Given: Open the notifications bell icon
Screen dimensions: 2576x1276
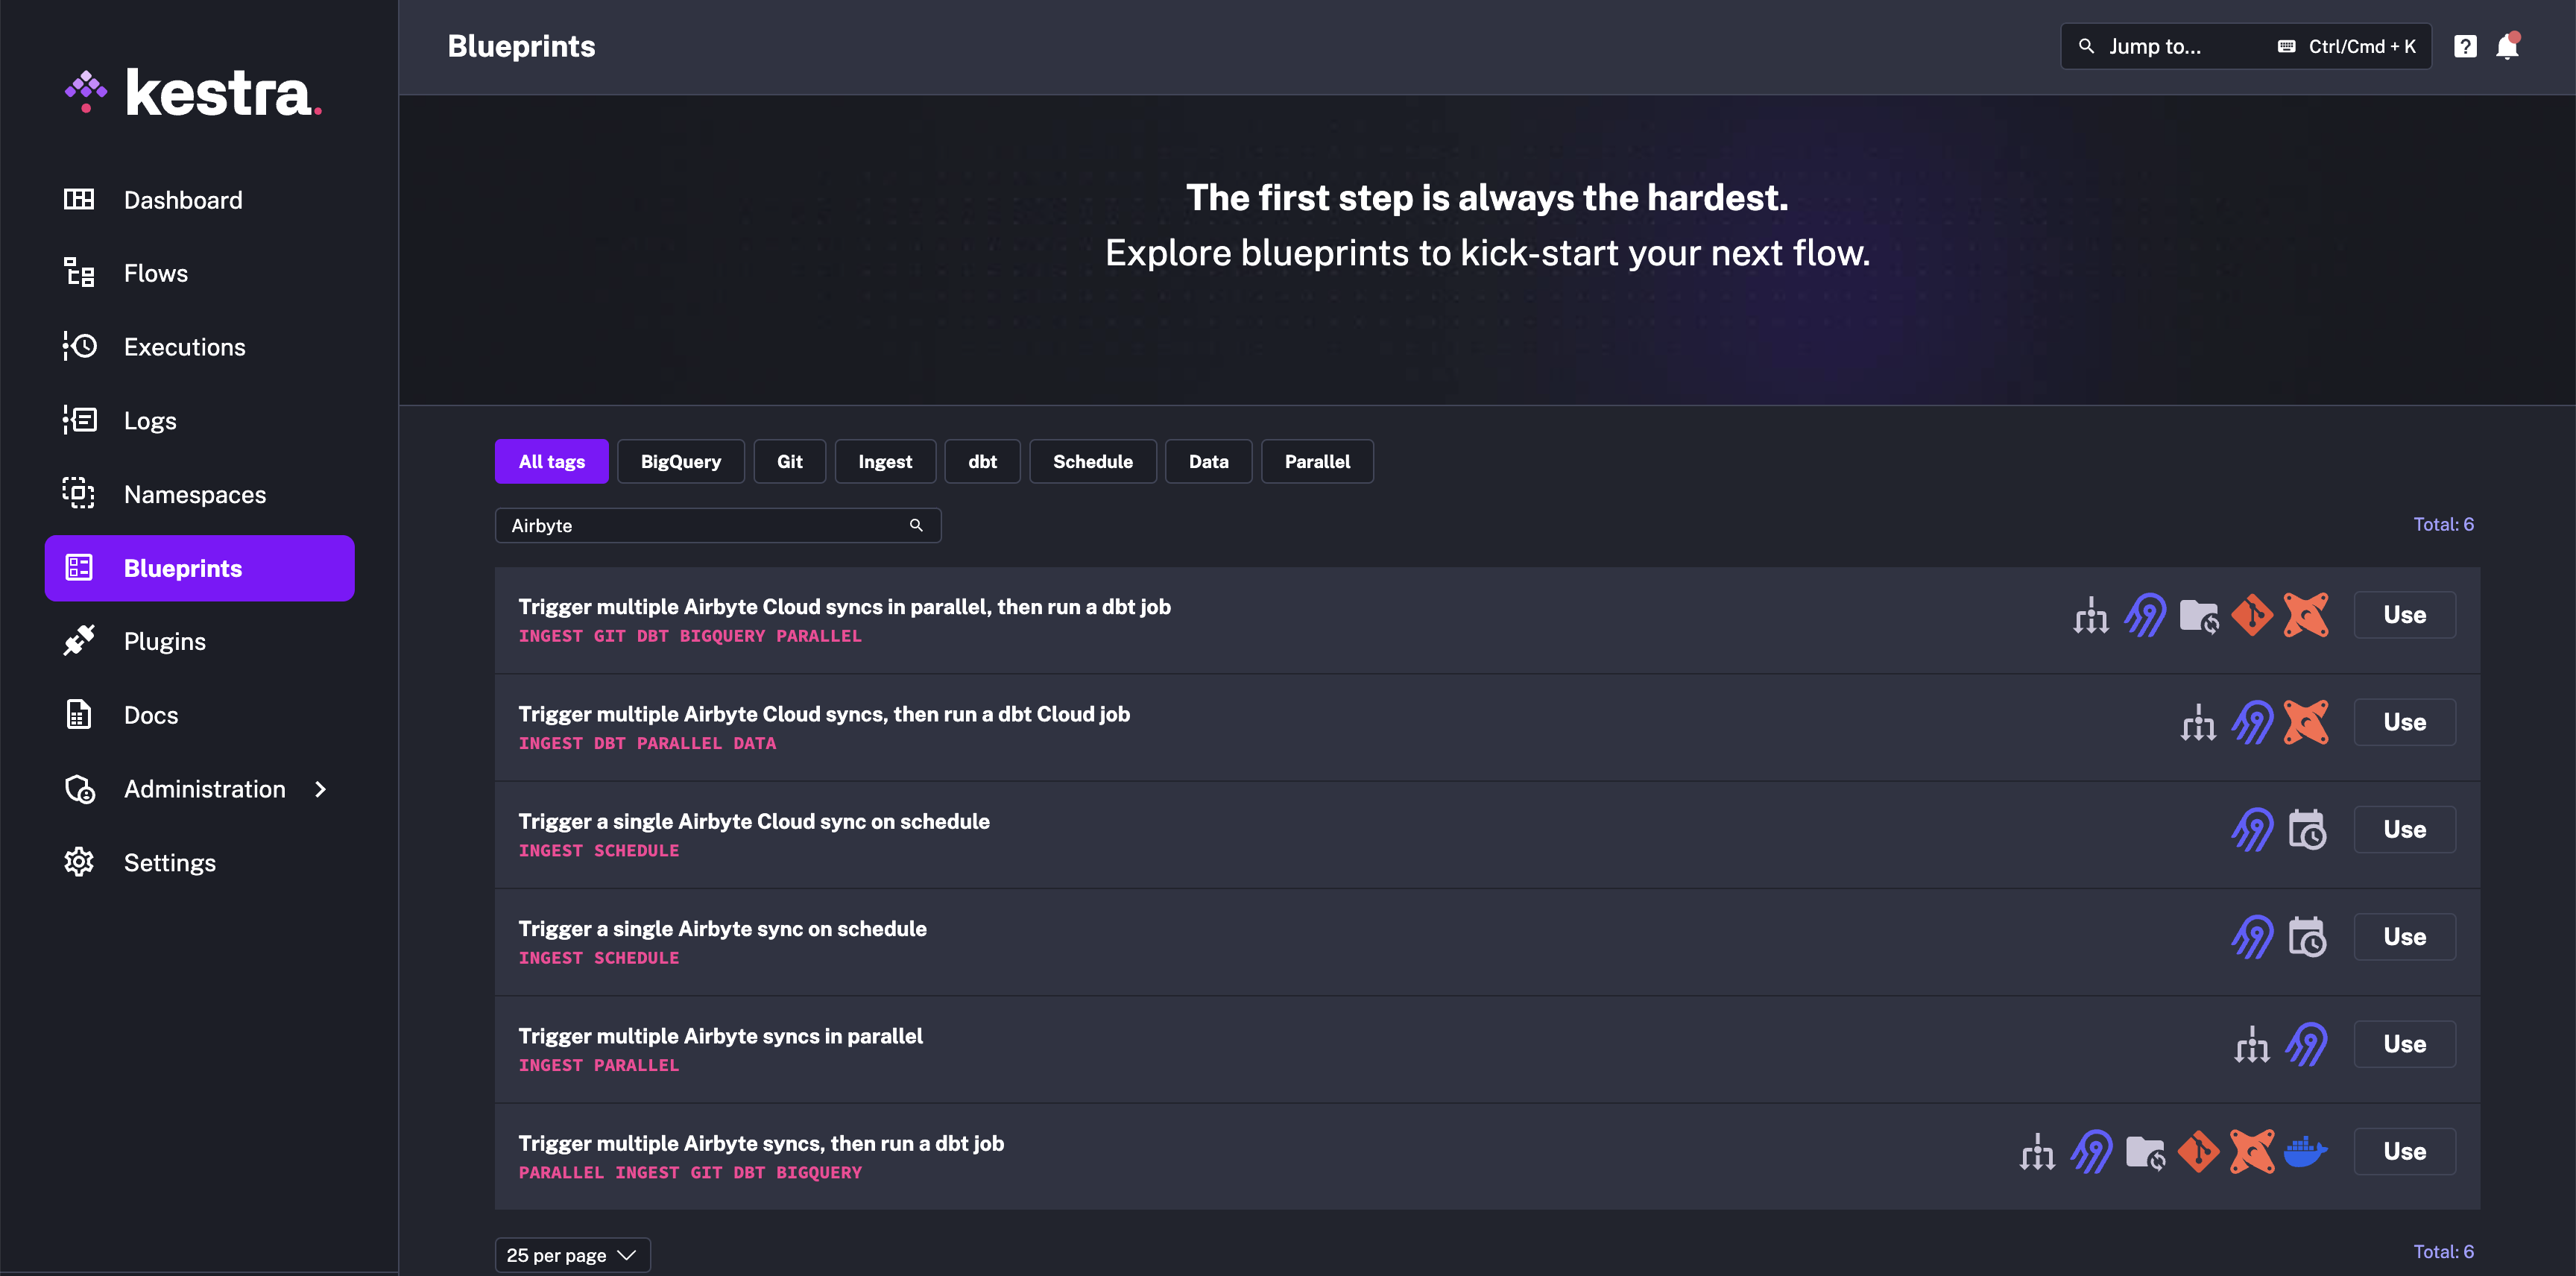Looking at the screenshot, I should [x=2506, y=47].
